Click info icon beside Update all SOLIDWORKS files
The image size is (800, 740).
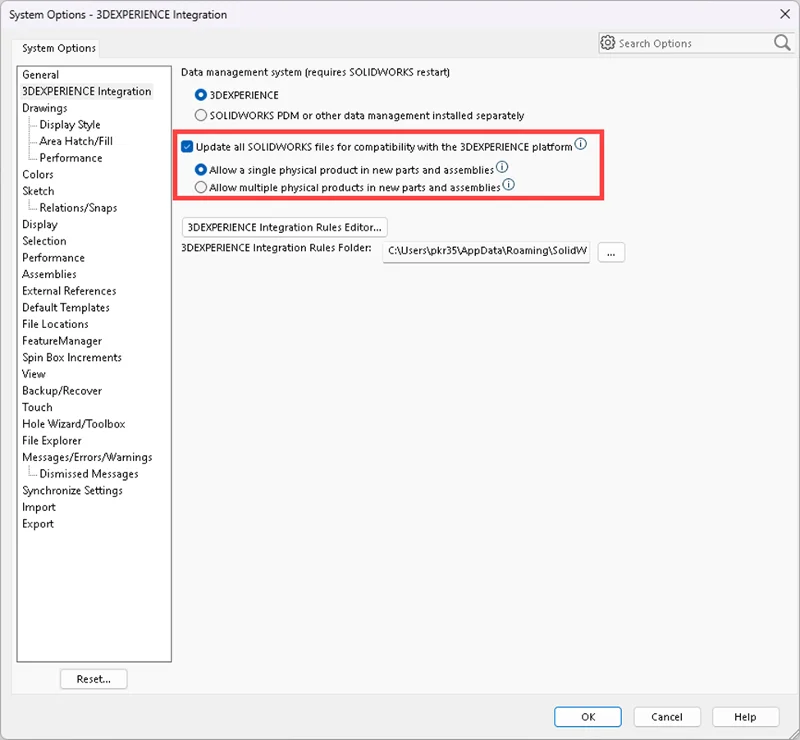tap(581, 145)
